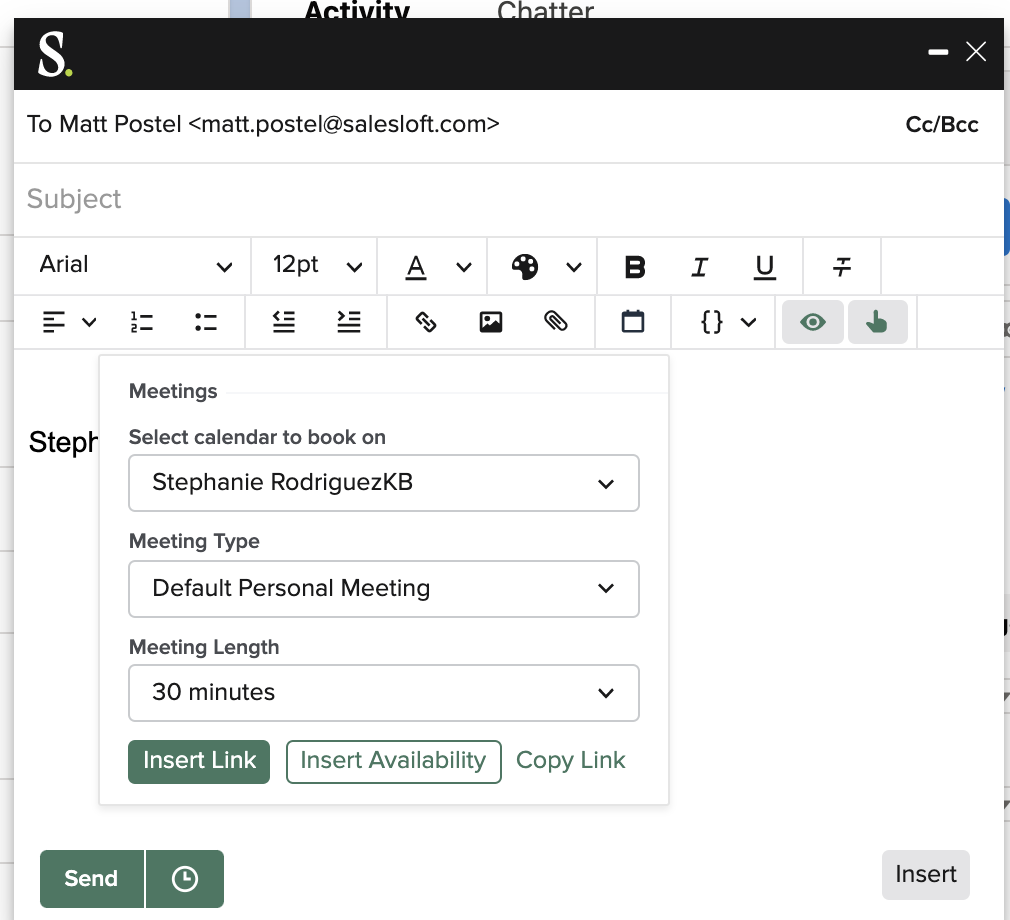
Task: Toggle bold formatting
Action: pos(634,267)
